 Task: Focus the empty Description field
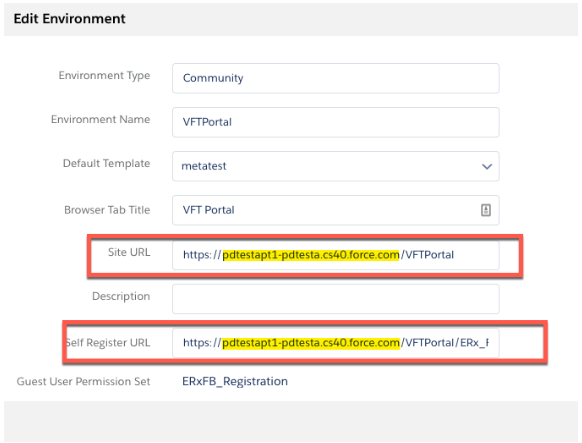[336, 299]
